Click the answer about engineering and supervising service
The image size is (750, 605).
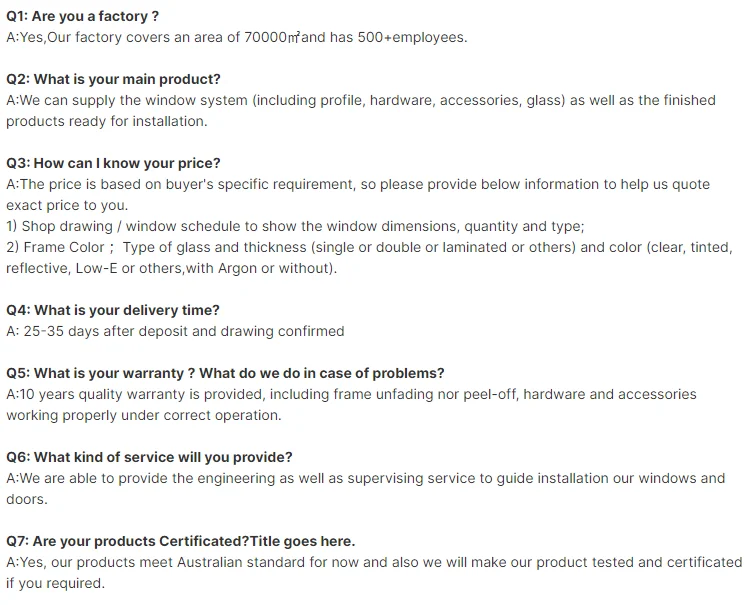point(365,478)
